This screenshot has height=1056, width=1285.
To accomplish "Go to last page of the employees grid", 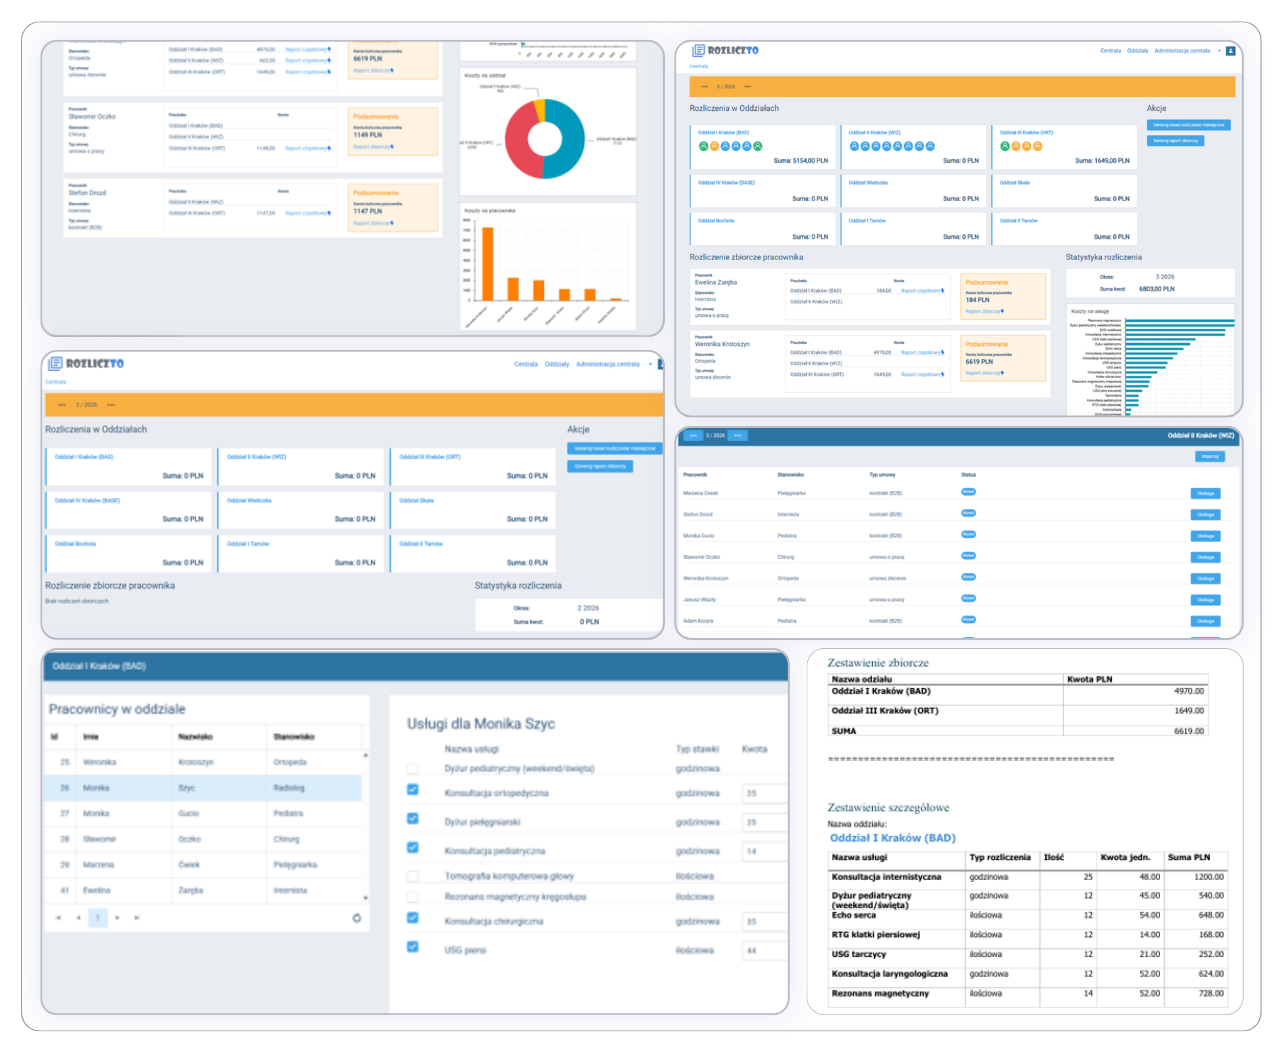I will (x=137, y=917).
